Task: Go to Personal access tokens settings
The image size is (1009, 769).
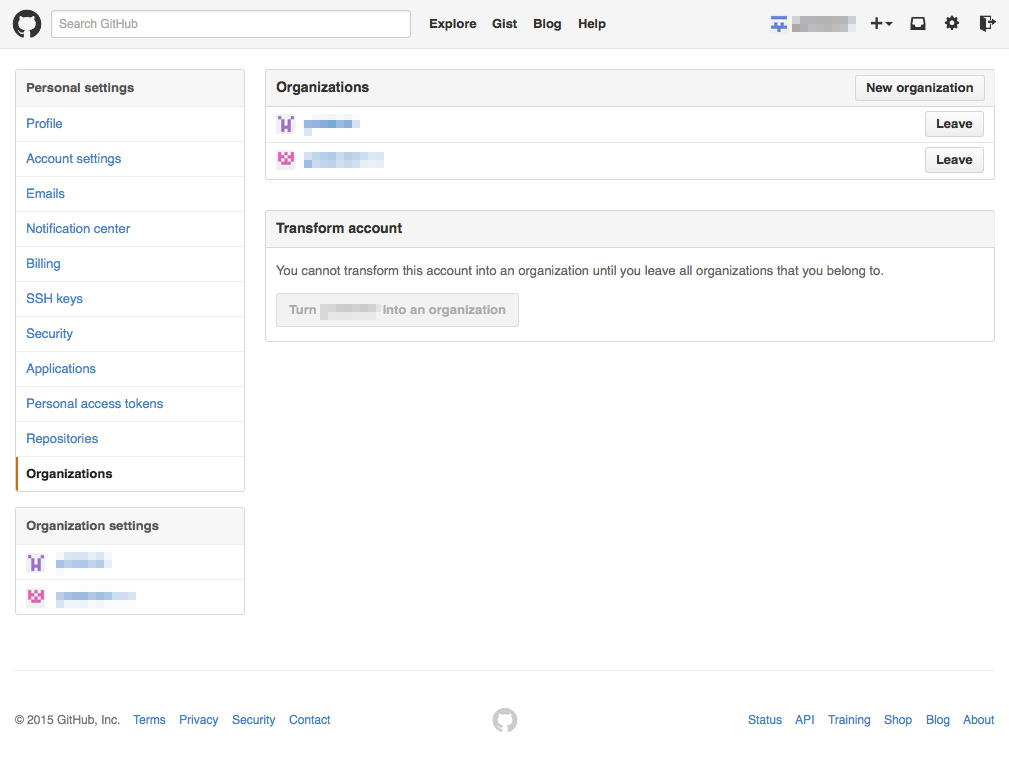Action: 94,403
